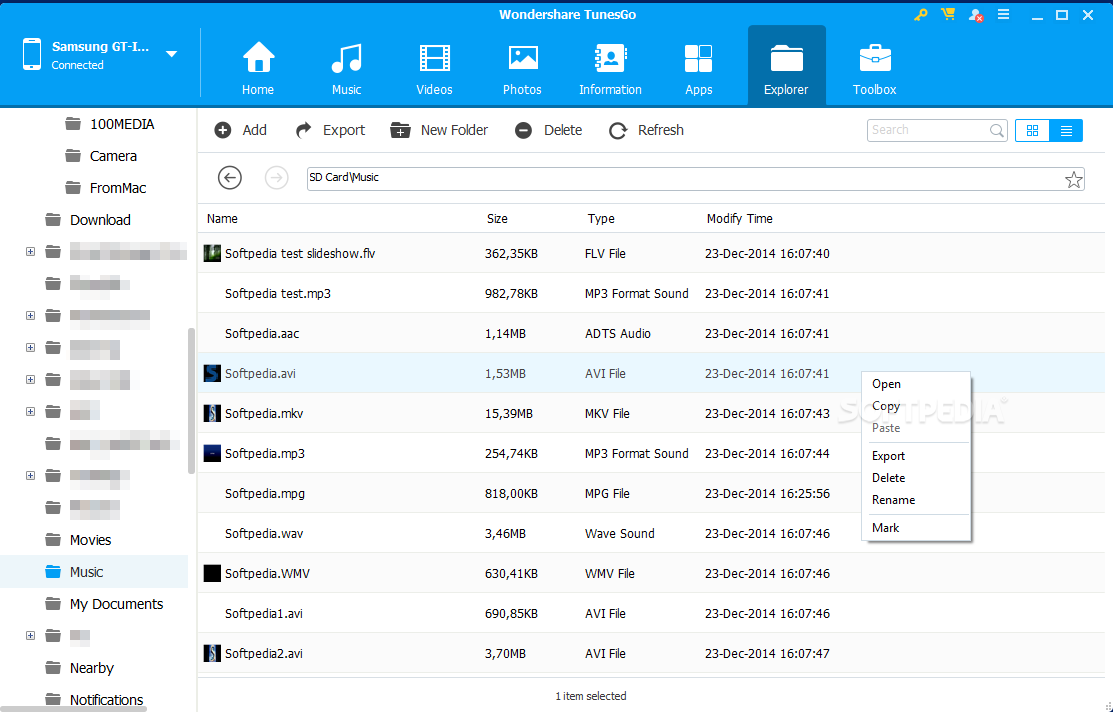This screenshot has width=1113, height=712.
Task: Go to the Music section icon
Action: [x=346, y=58]
